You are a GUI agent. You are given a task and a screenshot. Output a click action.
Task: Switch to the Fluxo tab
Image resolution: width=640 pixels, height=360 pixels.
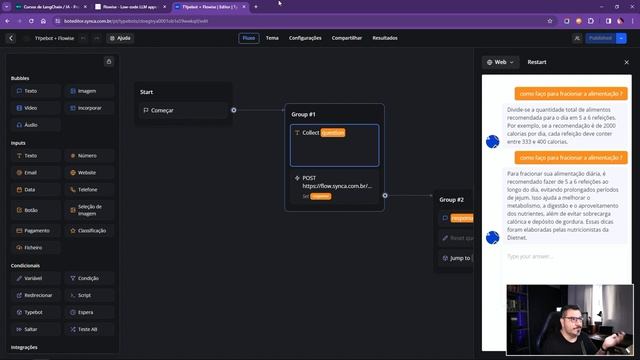pyautogui.click(x=249, y=38)
